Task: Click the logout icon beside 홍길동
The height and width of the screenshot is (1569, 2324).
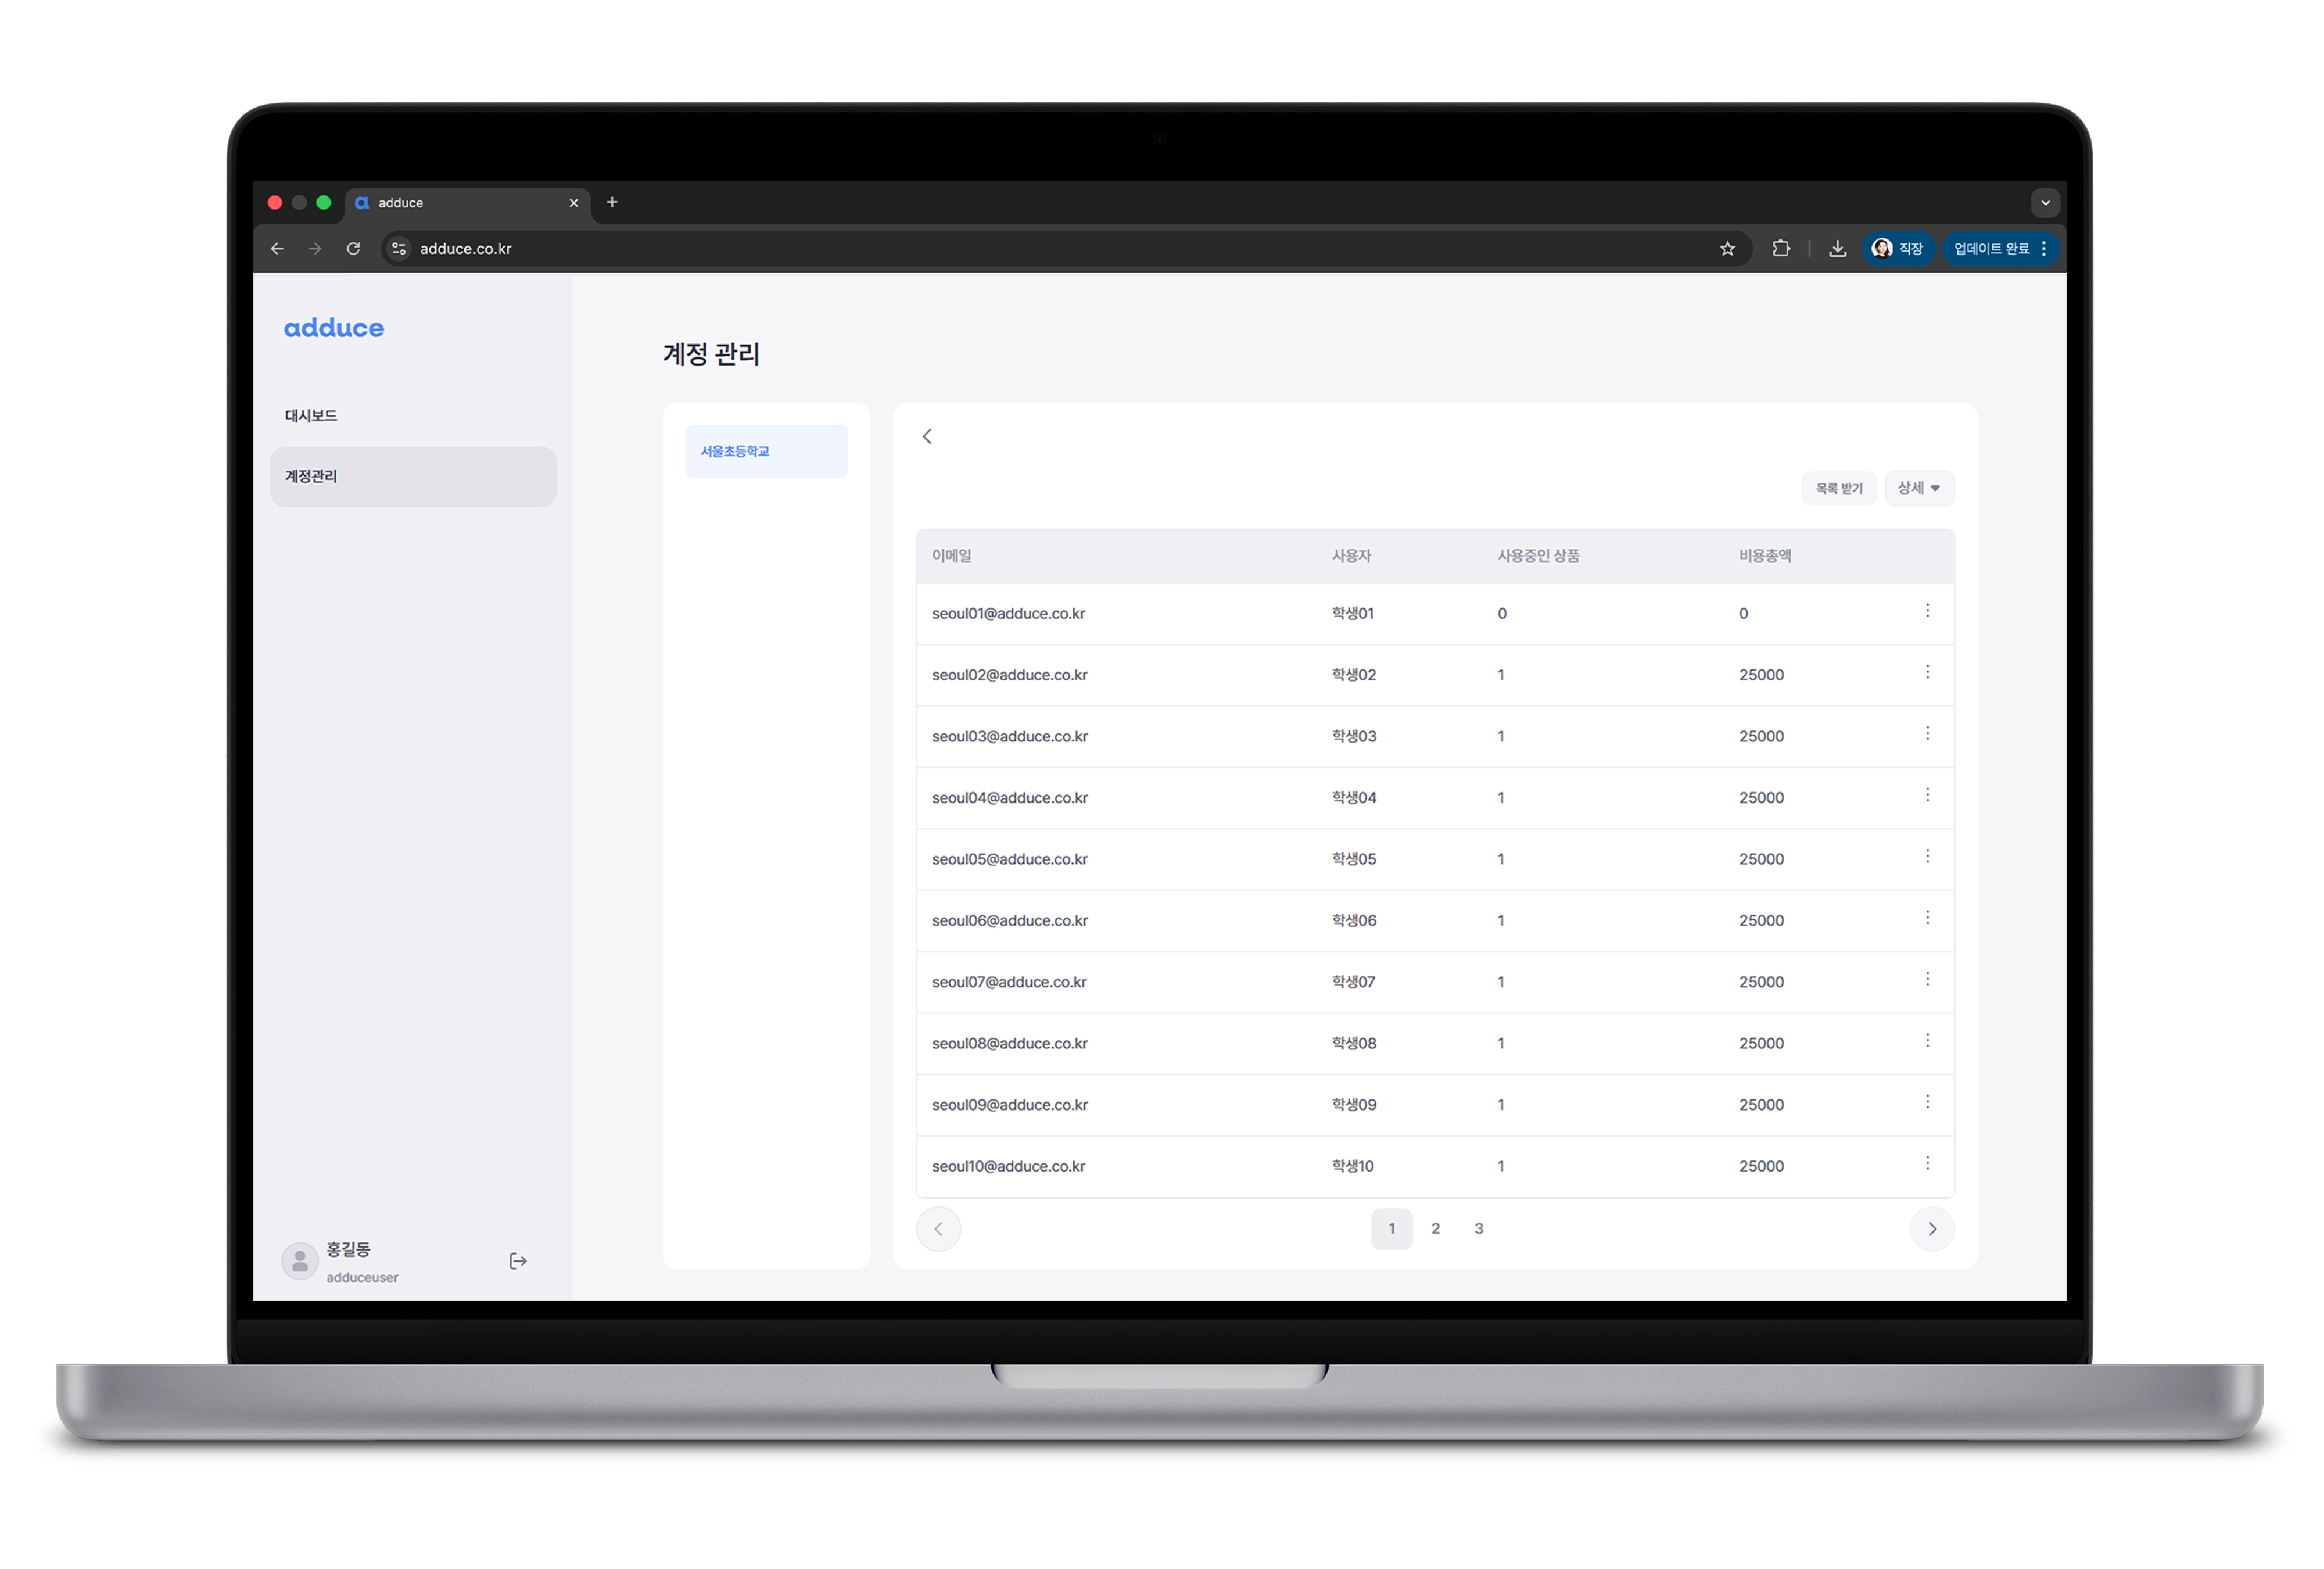Action: 518,1261
